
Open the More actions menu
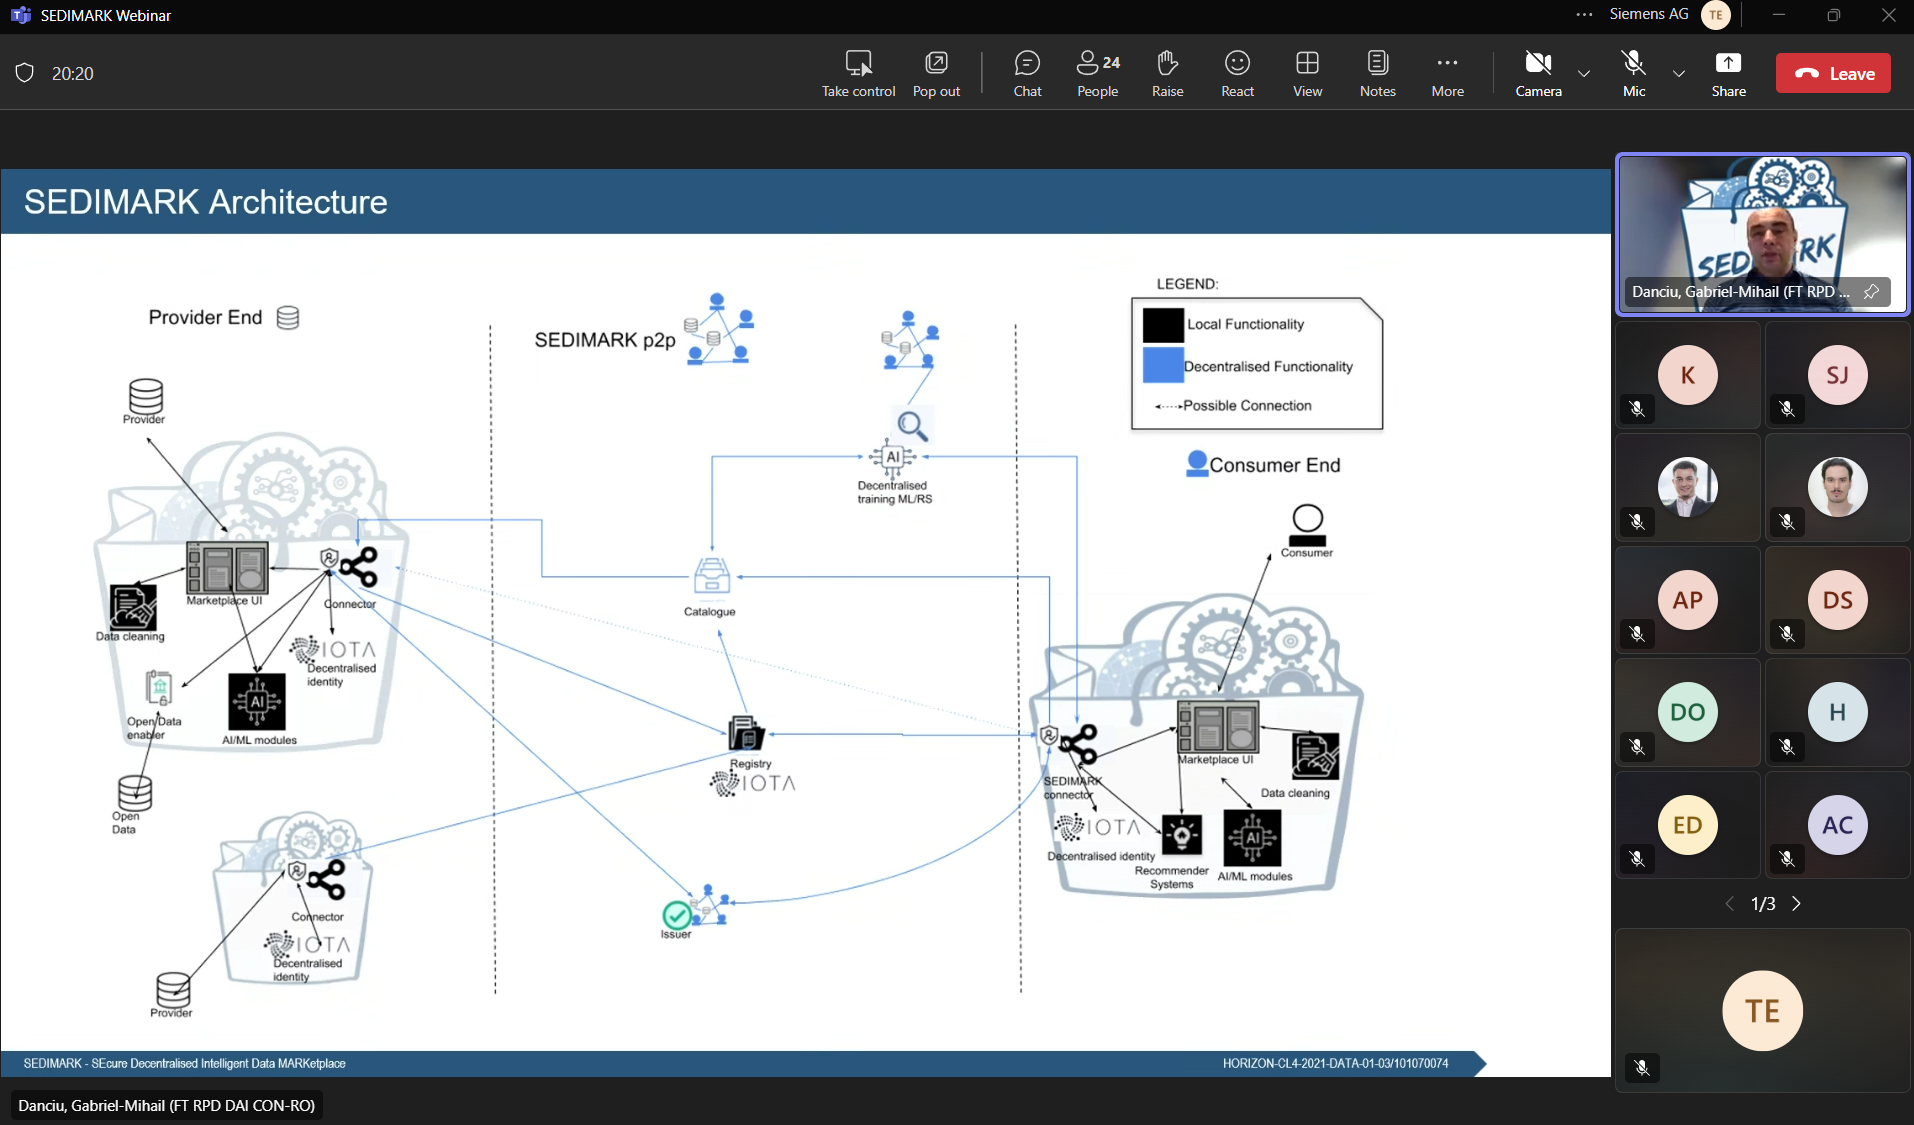1447,74
